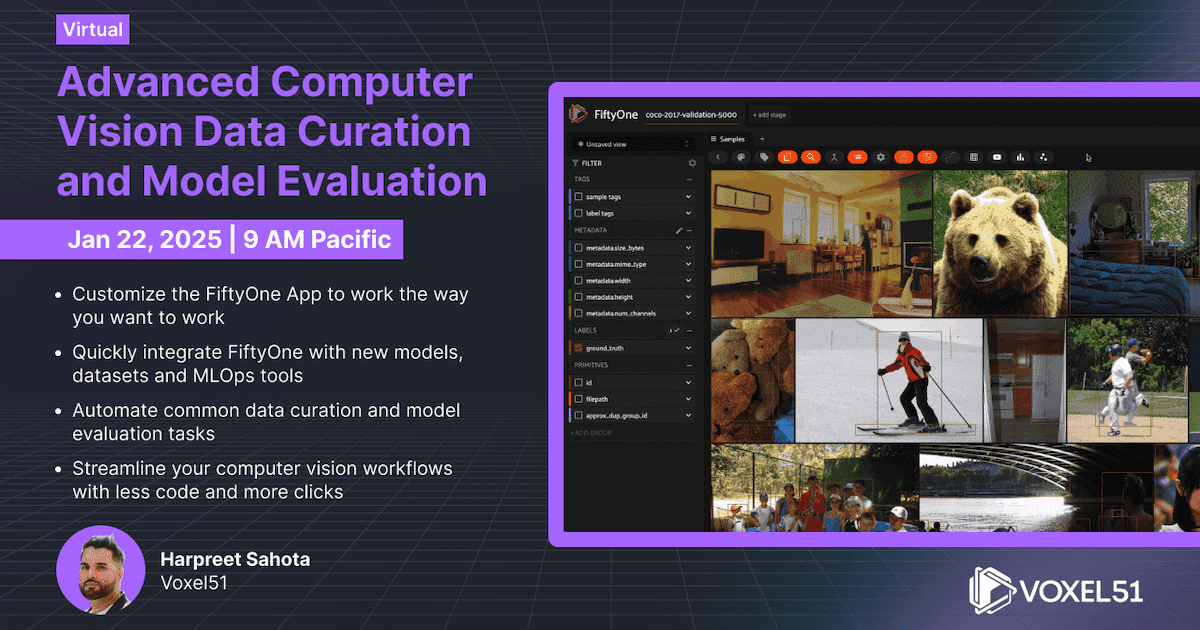The height and width of the screenshot is (630, 1200).
Task: Open the skier sample thumbnail
Action: (x=890, y=380)
